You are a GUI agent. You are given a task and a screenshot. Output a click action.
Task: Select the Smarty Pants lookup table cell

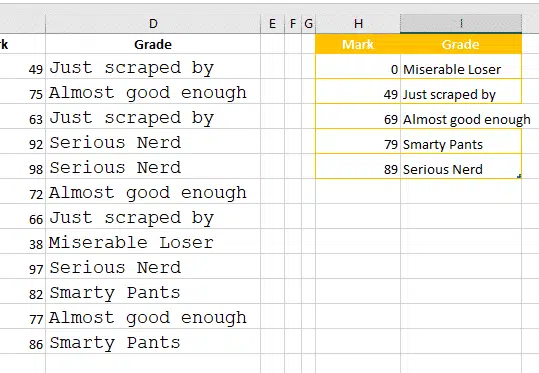tap(461, 142)
